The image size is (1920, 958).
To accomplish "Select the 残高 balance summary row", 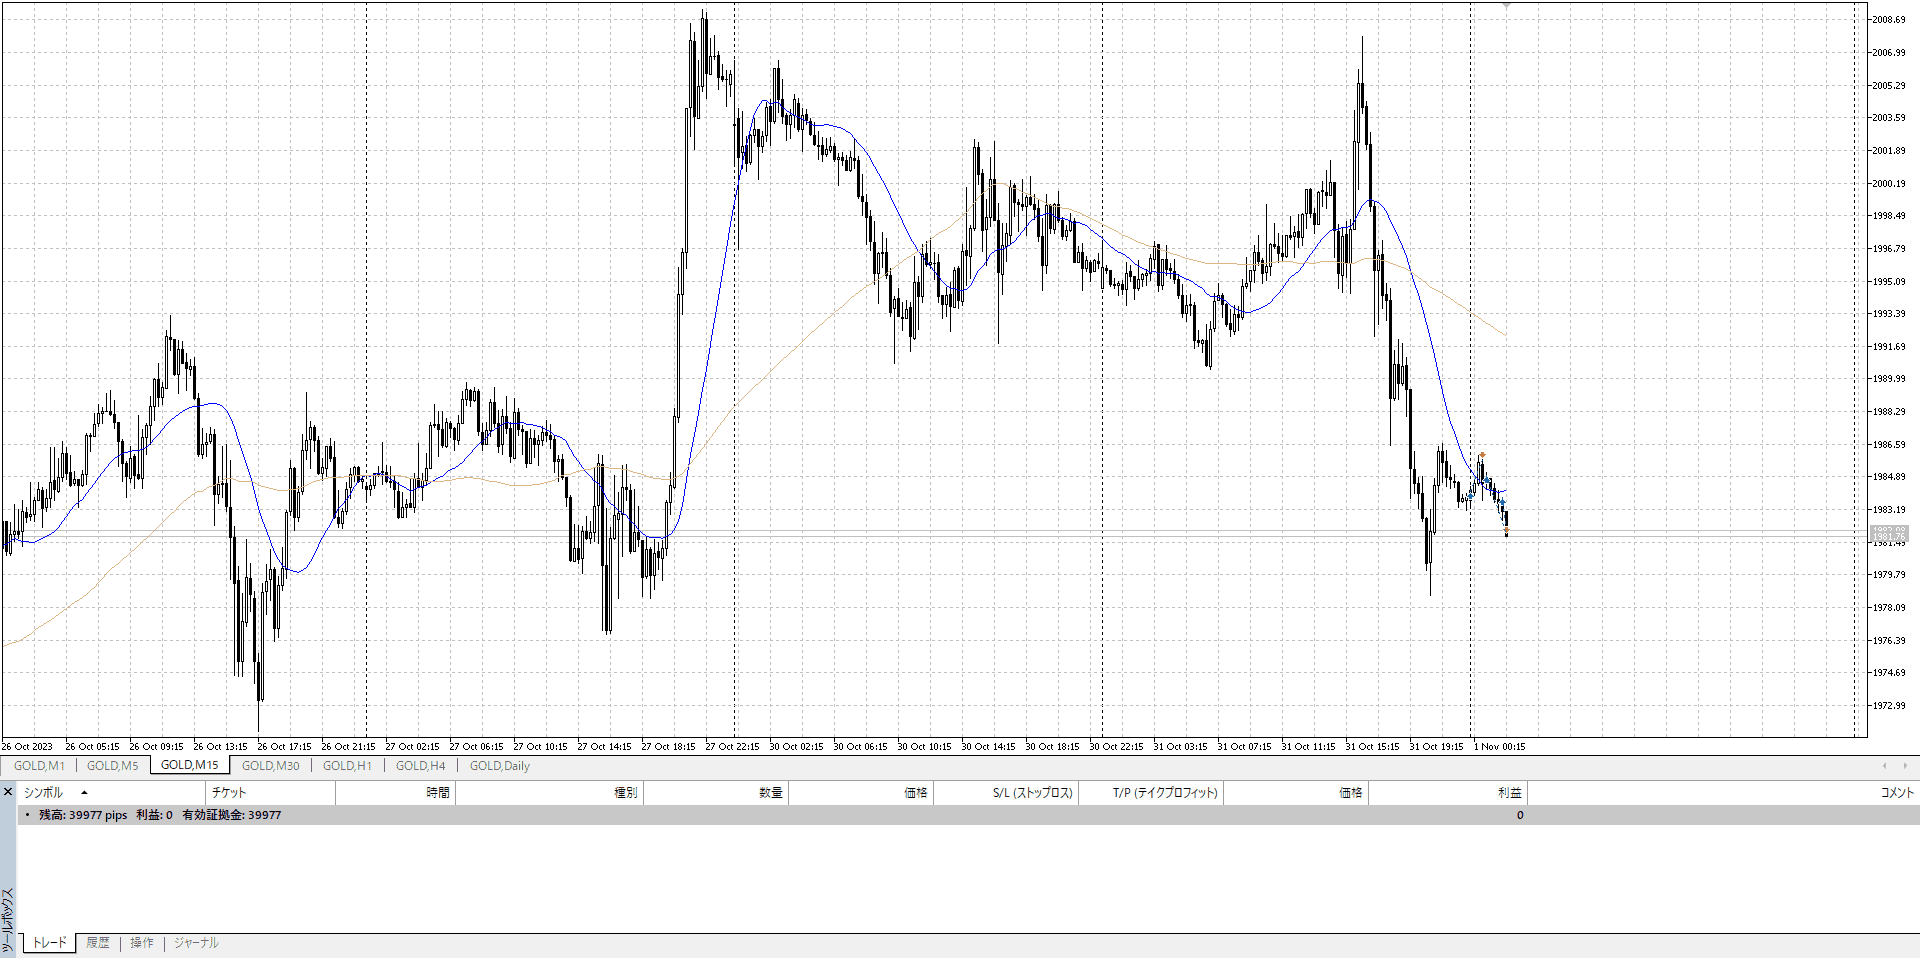I will pyautogui.click(x=160, y=815).
